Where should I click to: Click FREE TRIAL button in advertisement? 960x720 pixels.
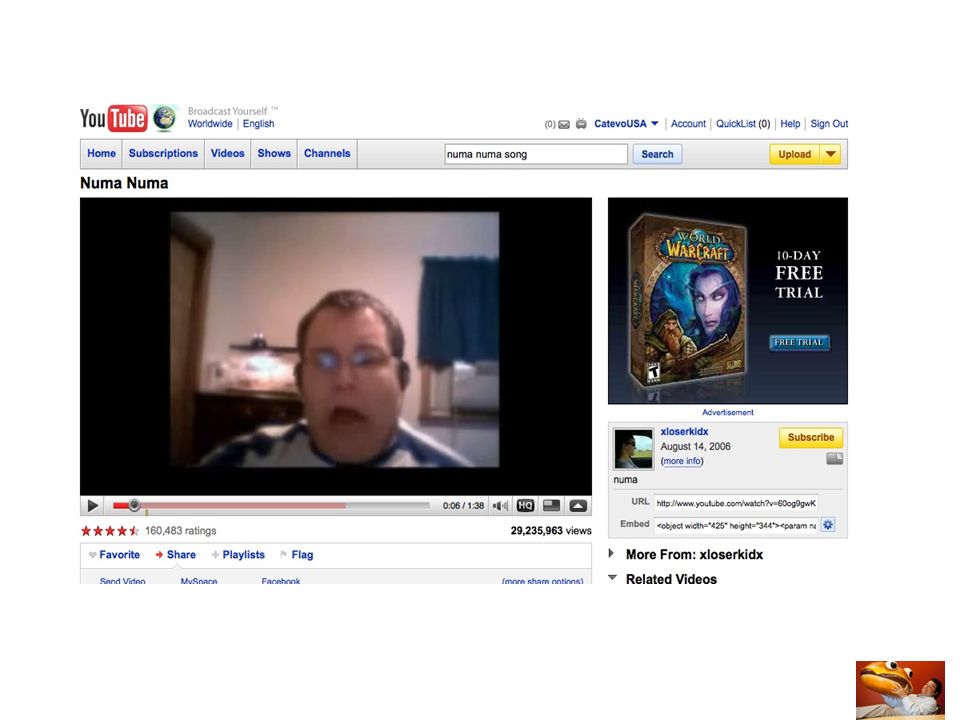tap(799, 343)
